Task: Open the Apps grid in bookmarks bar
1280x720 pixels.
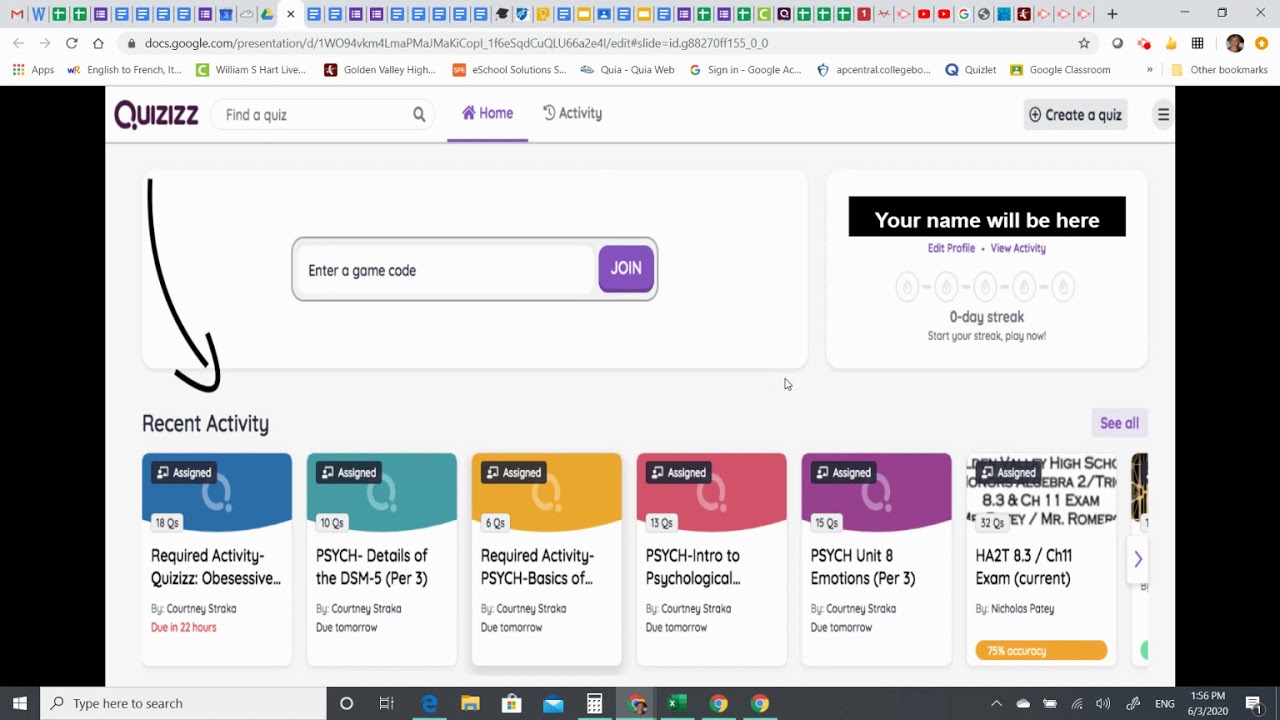Action: (33, 70)
